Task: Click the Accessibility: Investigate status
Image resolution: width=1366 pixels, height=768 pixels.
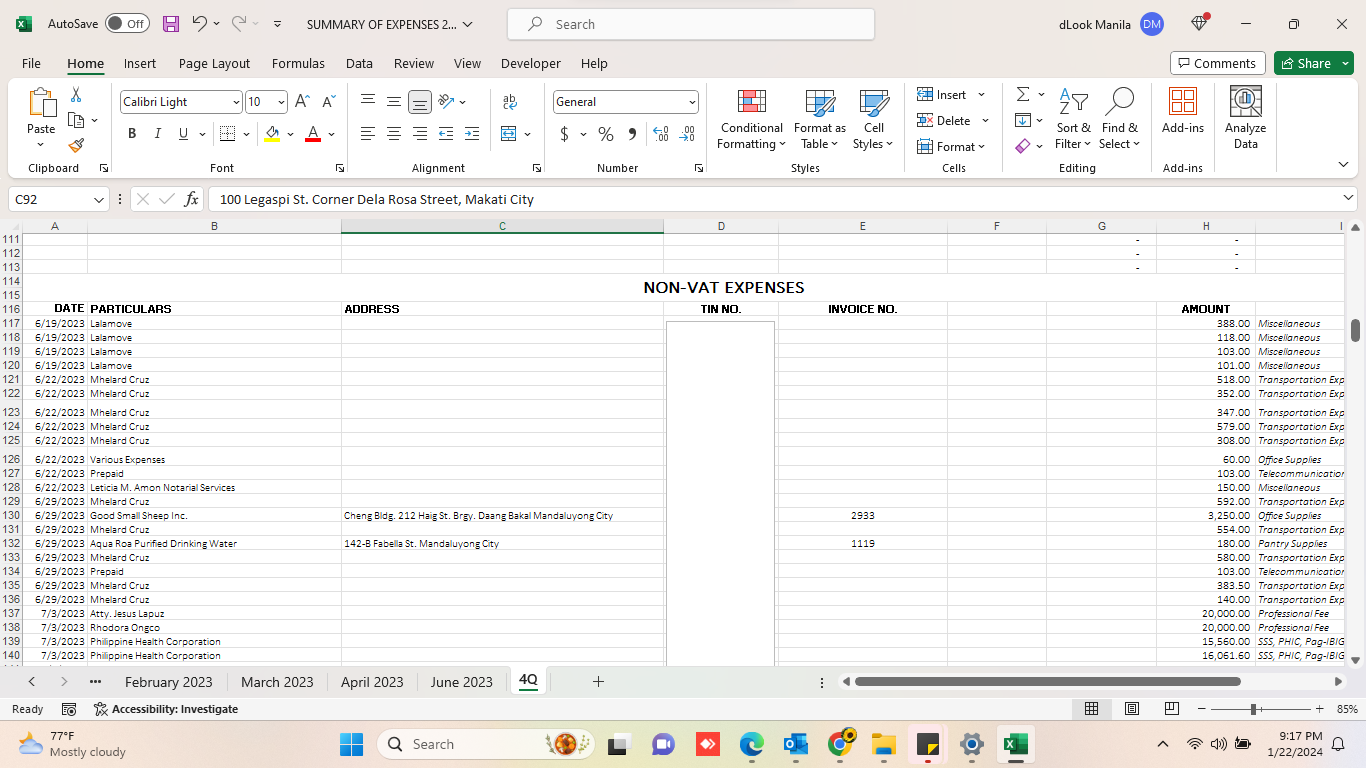Action: pyautogui.click(x=166, y=709)
